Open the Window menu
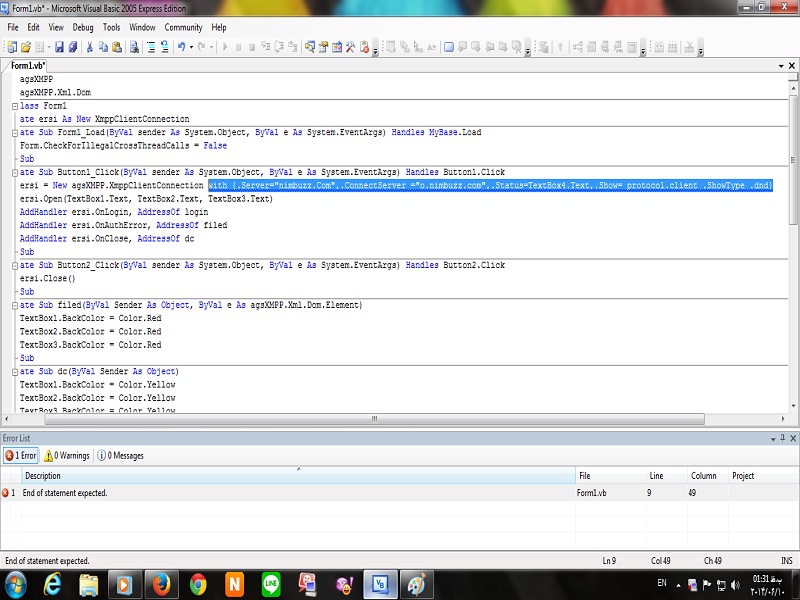The height and width of the screenshot is (600, 800). click(x=142, y=28)
